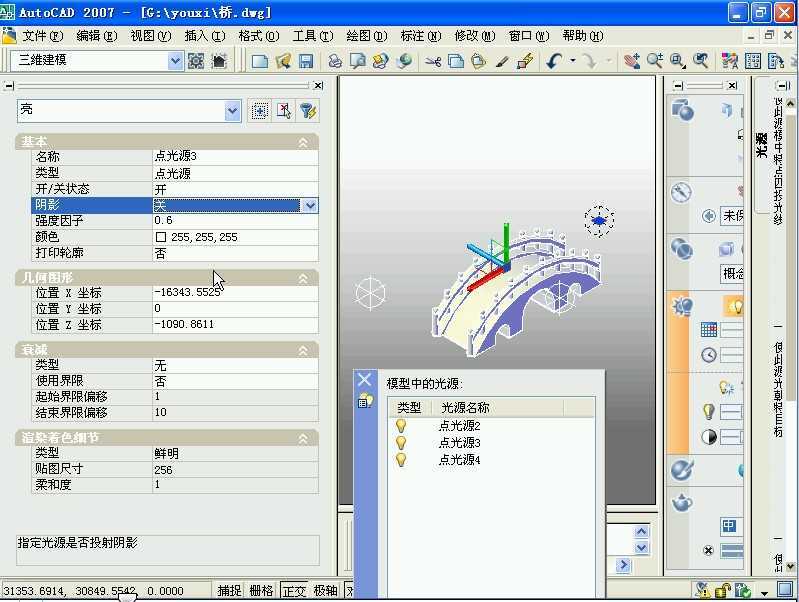799x602 pixels.
Task: Select 点光源2 in light list
Action: click(x=459, y=425)
